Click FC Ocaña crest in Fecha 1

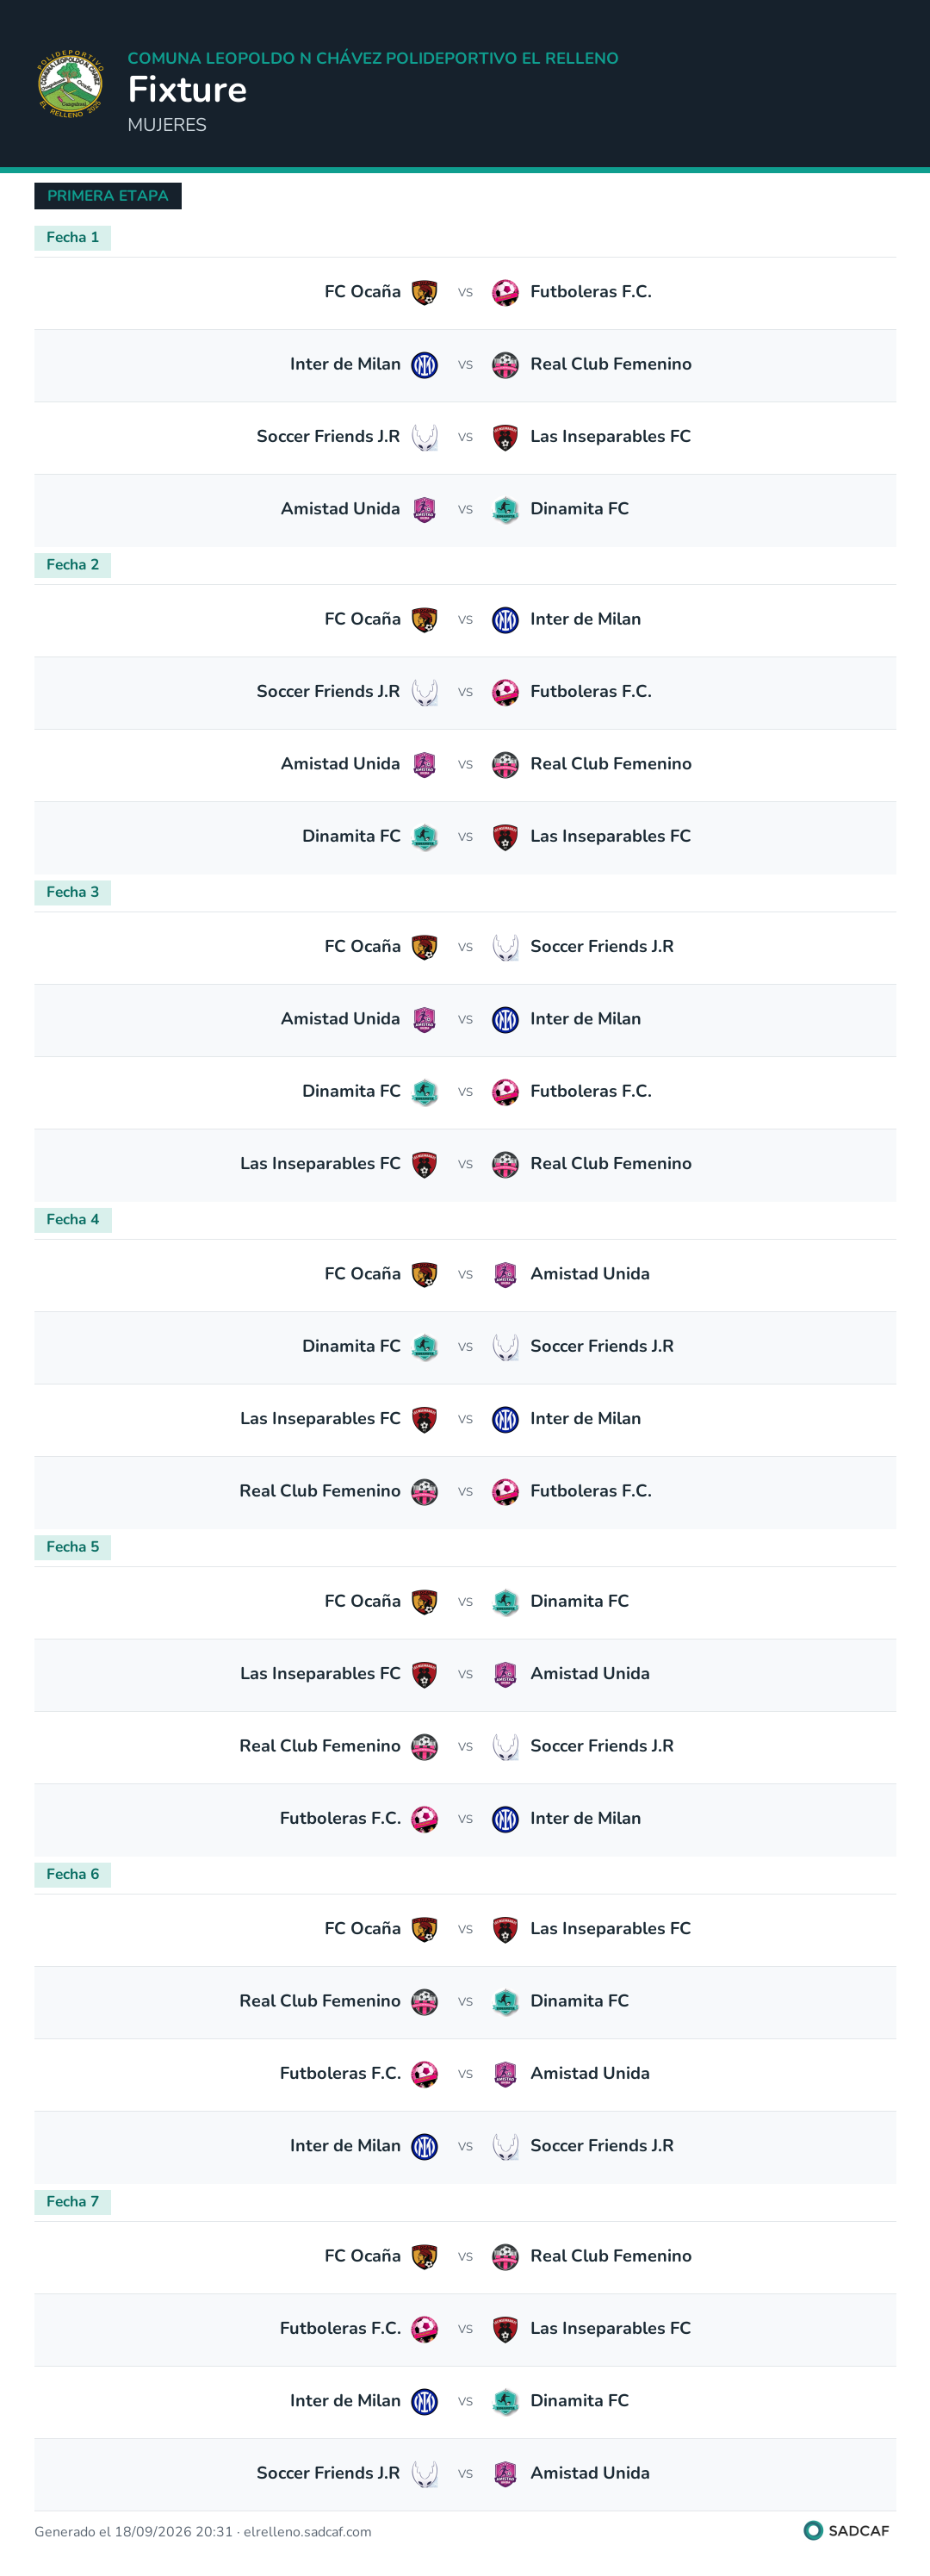click(x=425, y=293)
